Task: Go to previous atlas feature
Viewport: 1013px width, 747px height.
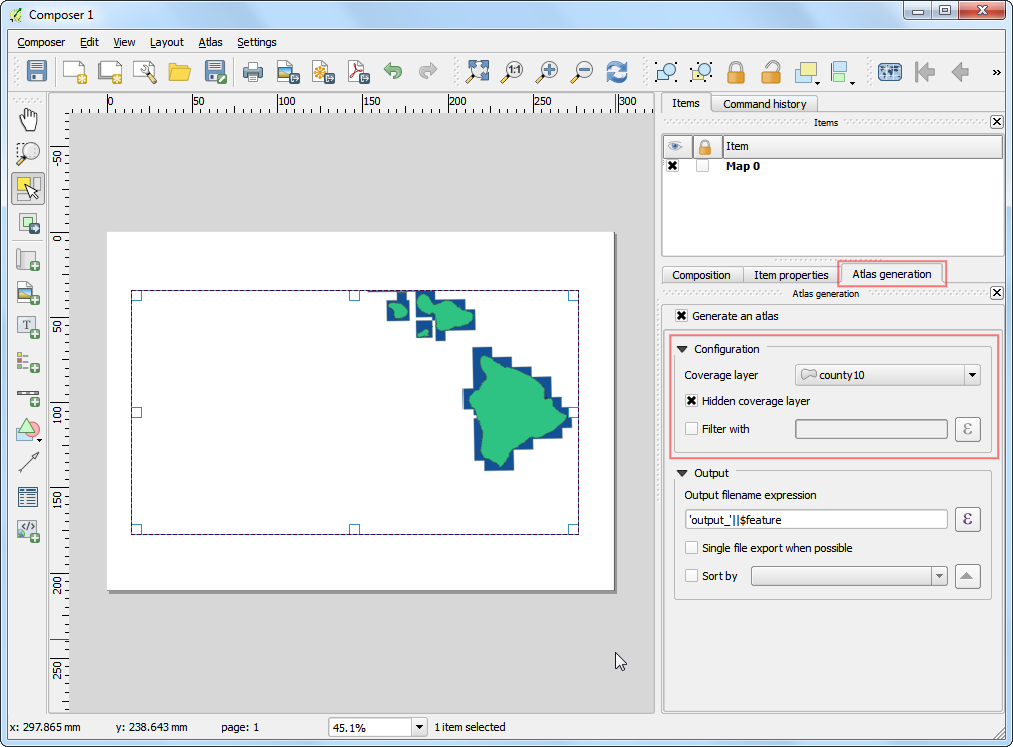Action: (x=960, y=71)
